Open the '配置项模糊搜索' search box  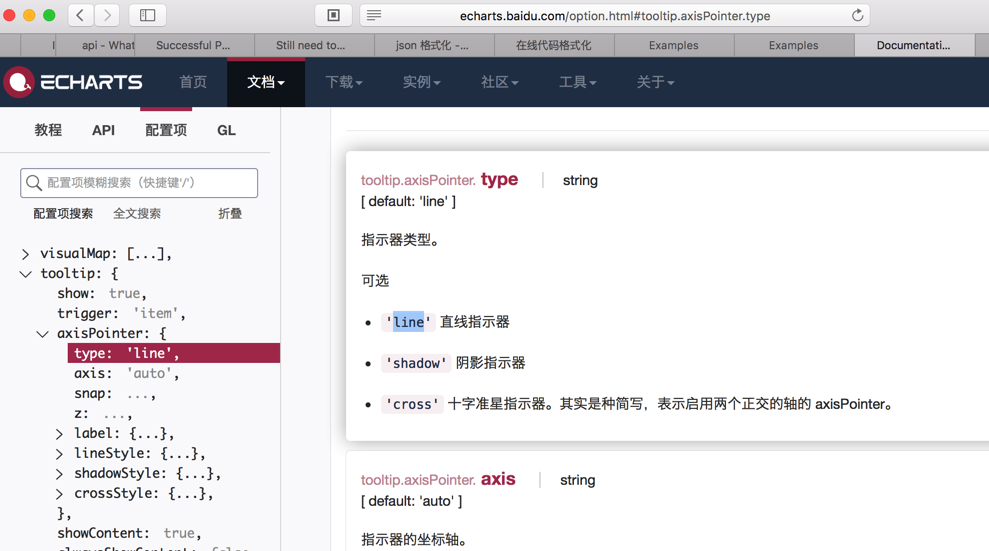click(139, 183)
